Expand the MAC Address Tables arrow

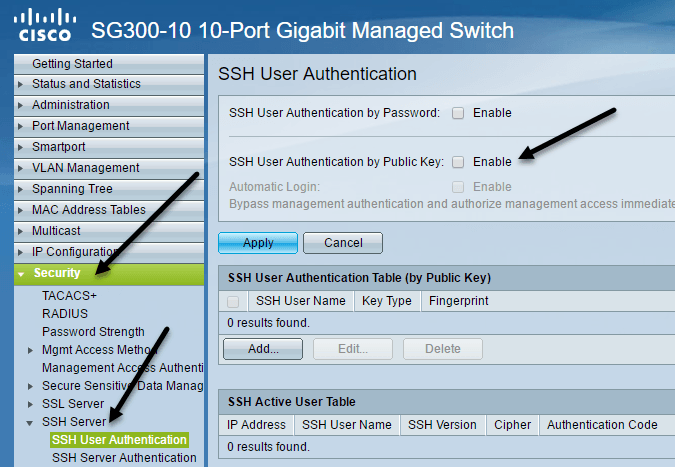tap(20, 210)
